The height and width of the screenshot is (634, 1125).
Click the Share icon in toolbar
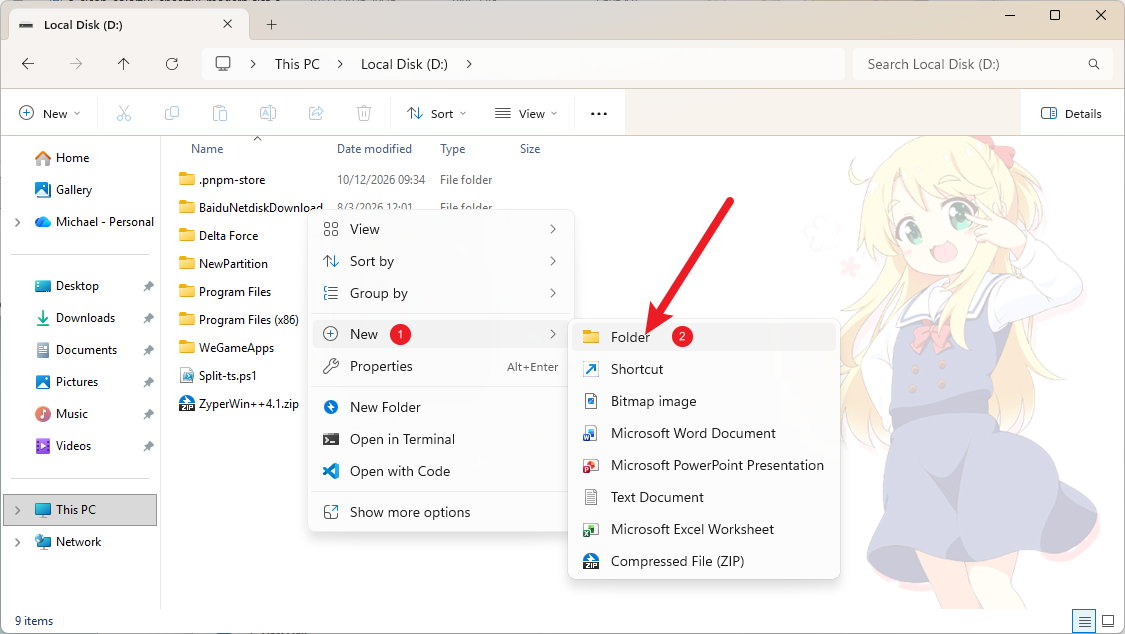pos(316,113)
